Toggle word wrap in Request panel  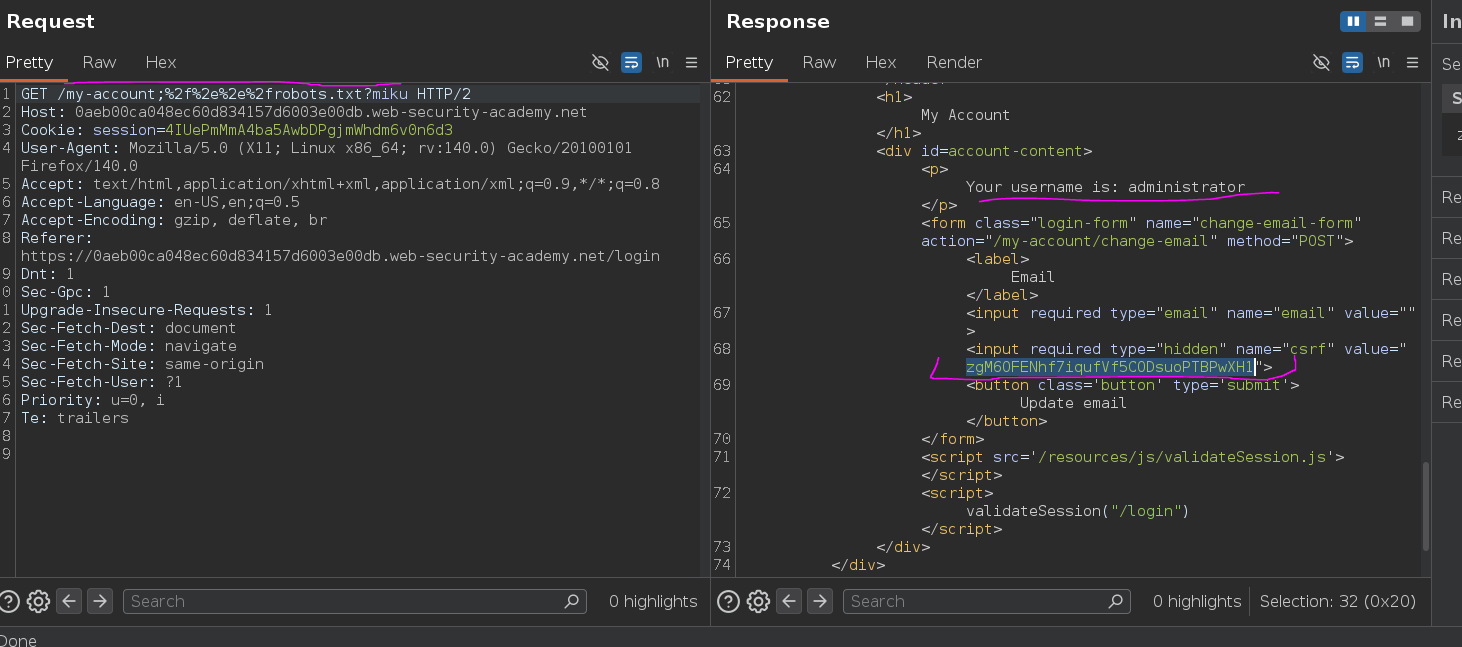pos(631,62)
